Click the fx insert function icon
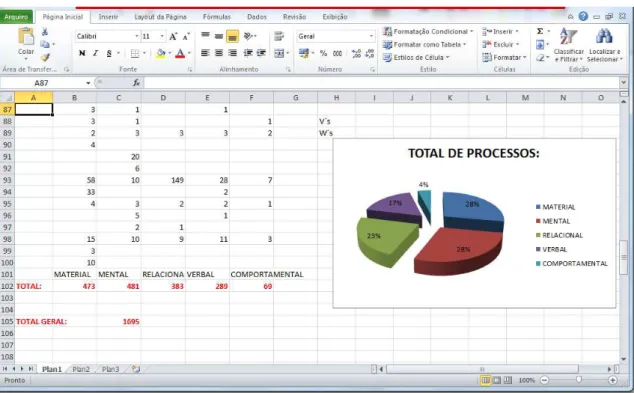 coord(137,83)
